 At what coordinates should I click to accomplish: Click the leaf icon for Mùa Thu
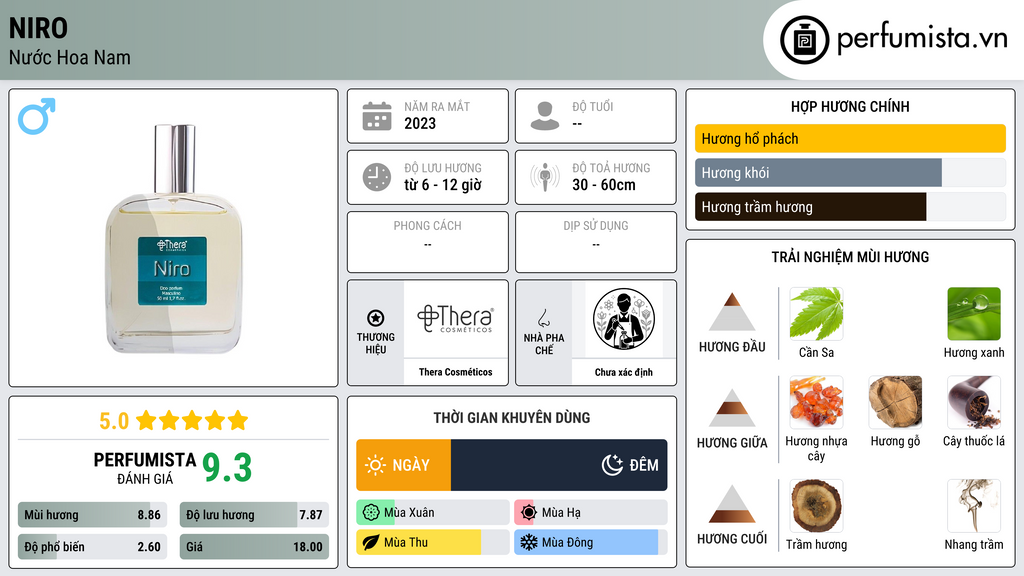coord(371,543)
